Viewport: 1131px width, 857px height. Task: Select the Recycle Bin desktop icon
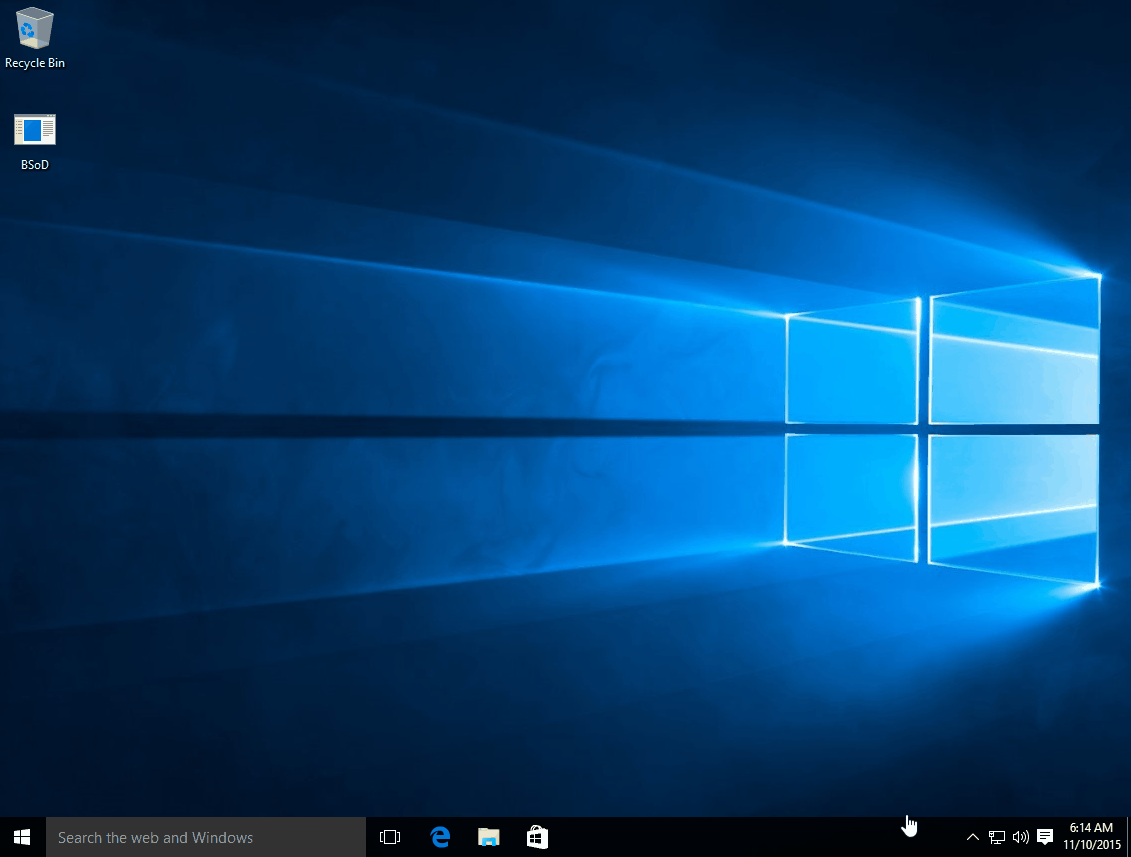[x=35, y=38]
